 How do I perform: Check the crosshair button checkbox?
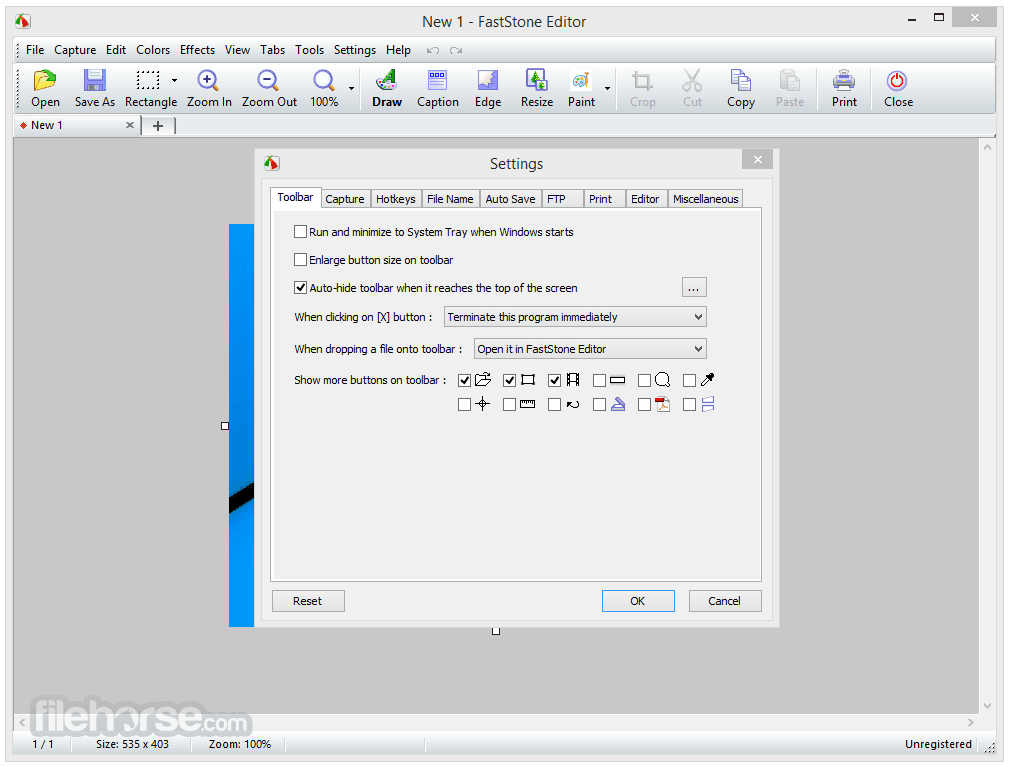(464, 405)
